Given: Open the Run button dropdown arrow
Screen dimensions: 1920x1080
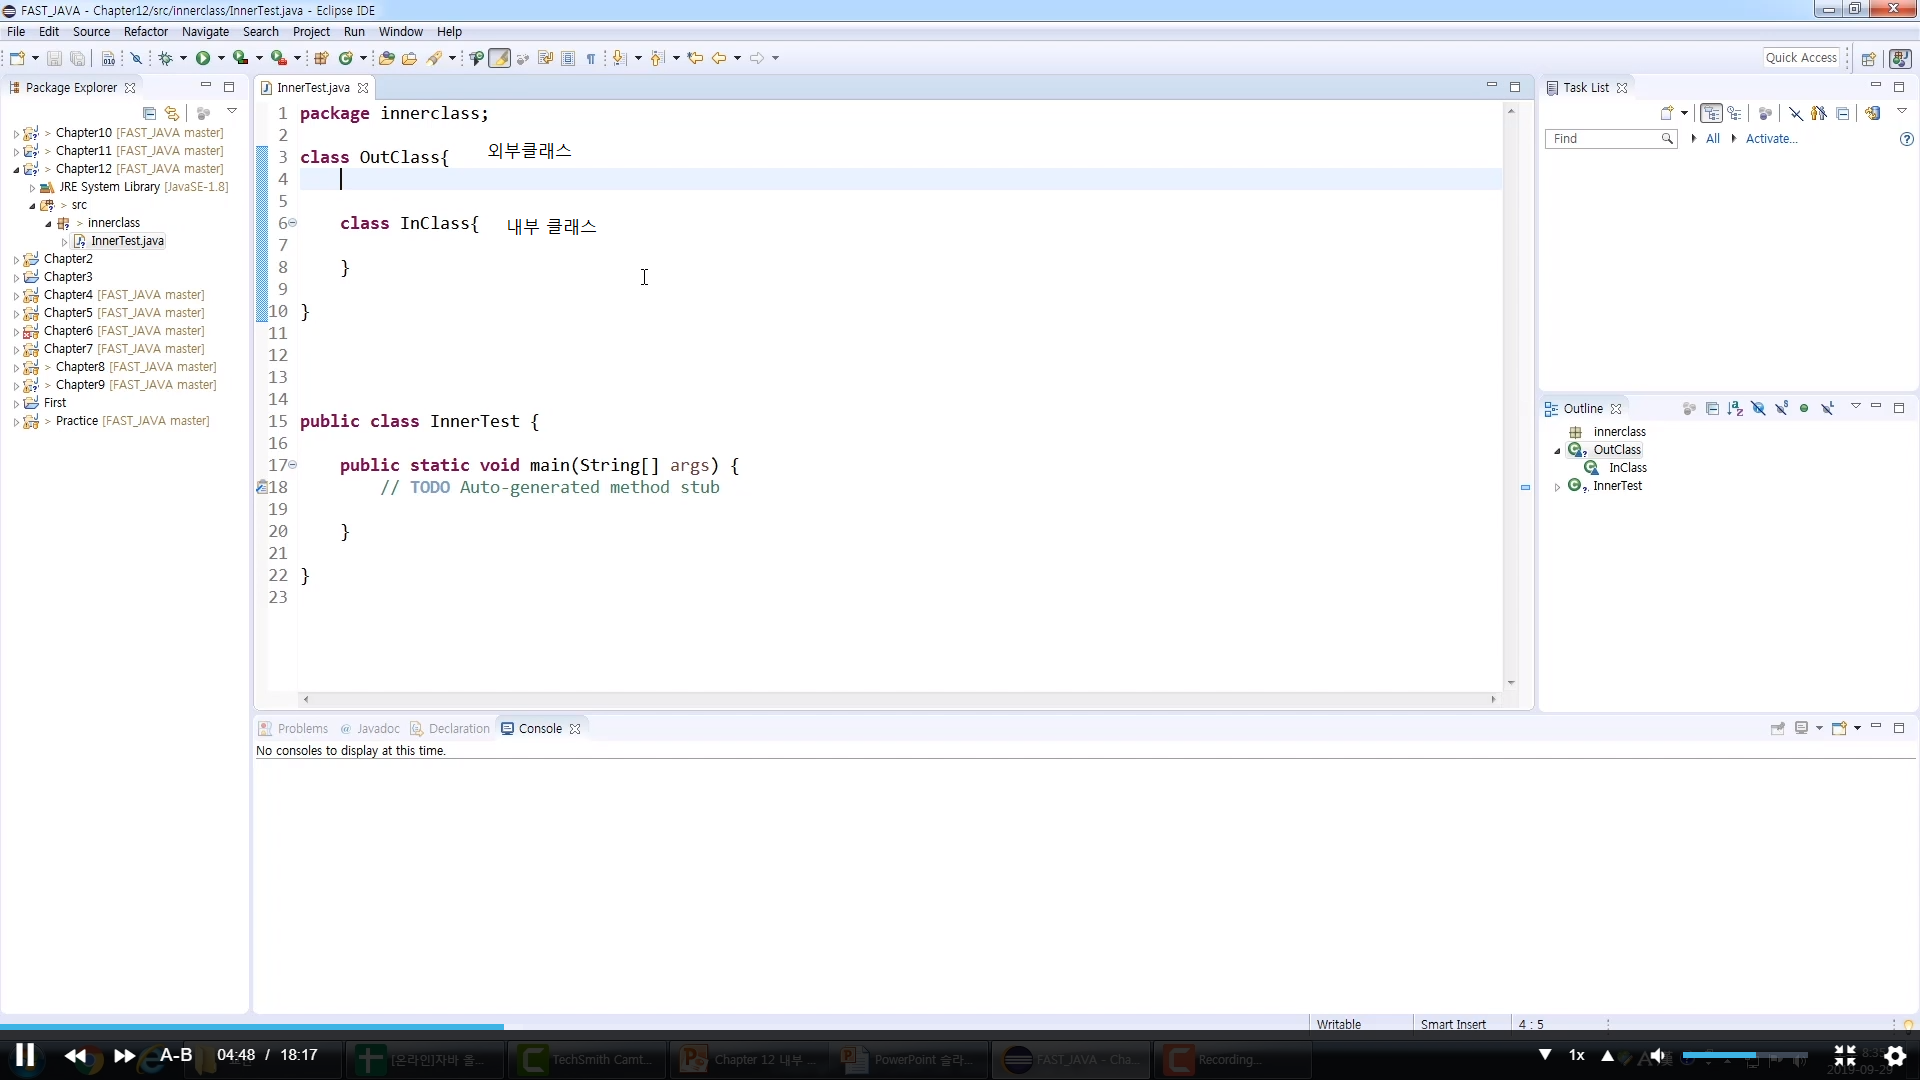Looking at the screenshot, I should click(221, 58).
